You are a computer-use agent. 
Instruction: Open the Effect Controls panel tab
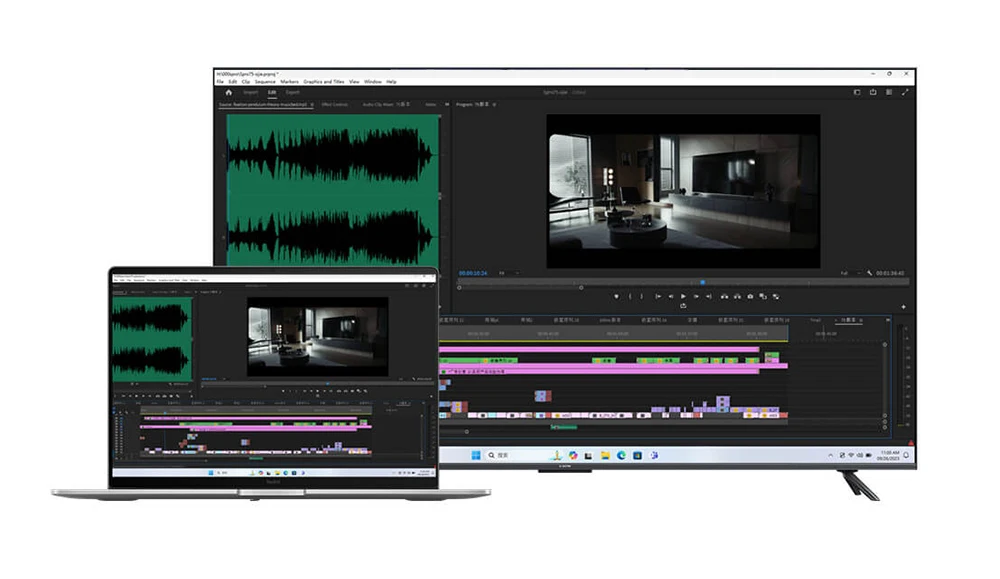[333, 104]
